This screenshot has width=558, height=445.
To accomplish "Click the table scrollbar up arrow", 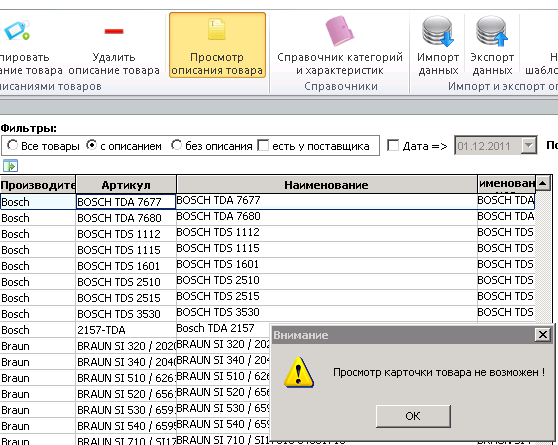I will 543,183.
